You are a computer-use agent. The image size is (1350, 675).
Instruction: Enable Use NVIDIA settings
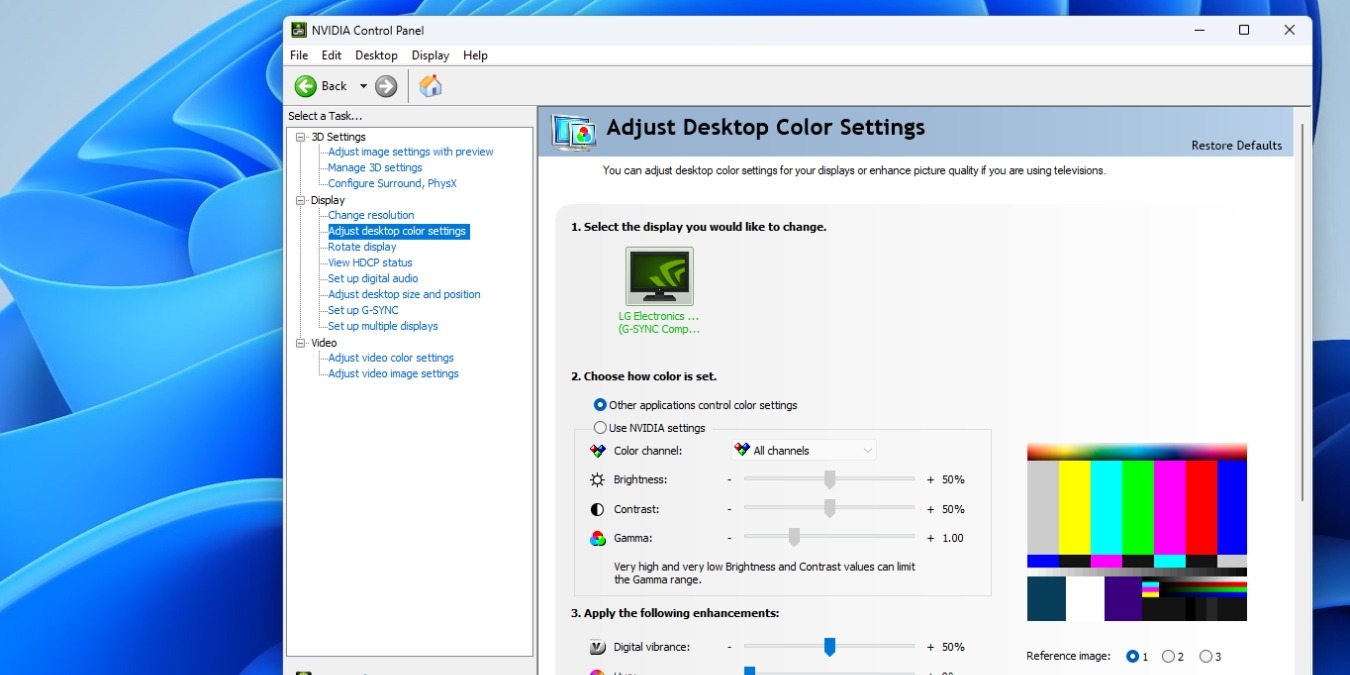coord(598,427)
